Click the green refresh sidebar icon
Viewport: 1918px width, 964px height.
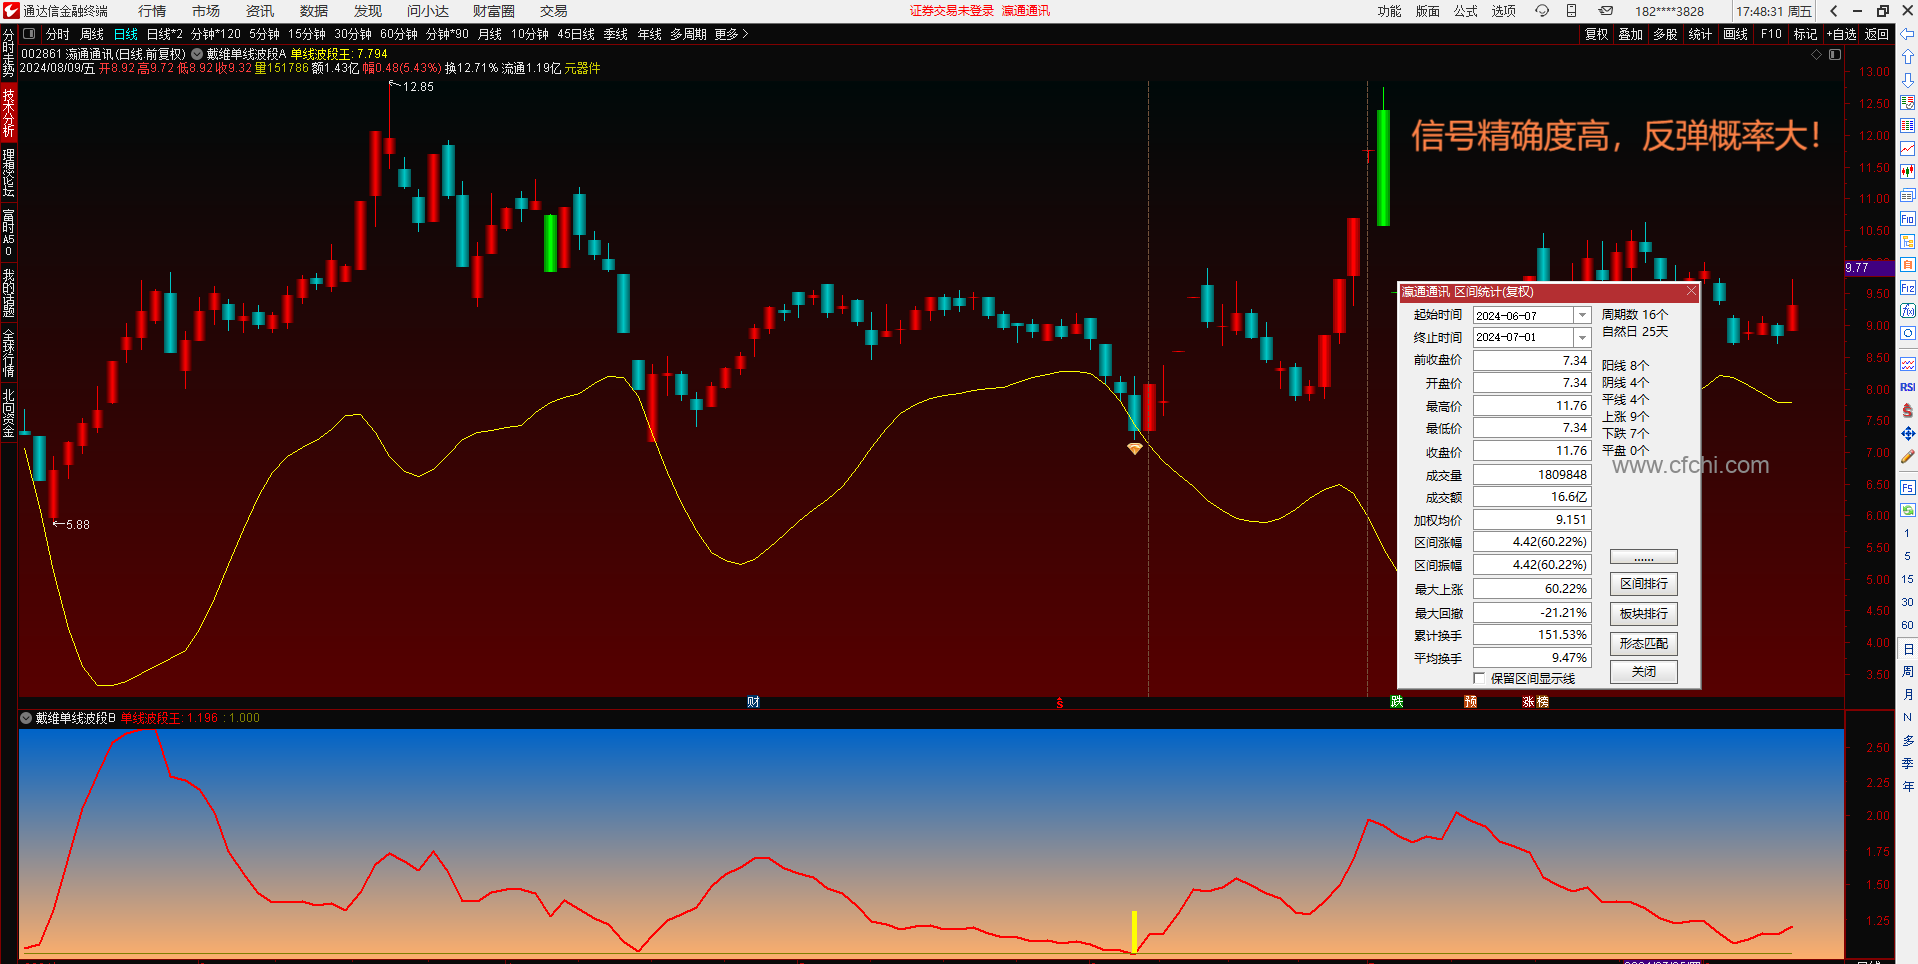1907,510
